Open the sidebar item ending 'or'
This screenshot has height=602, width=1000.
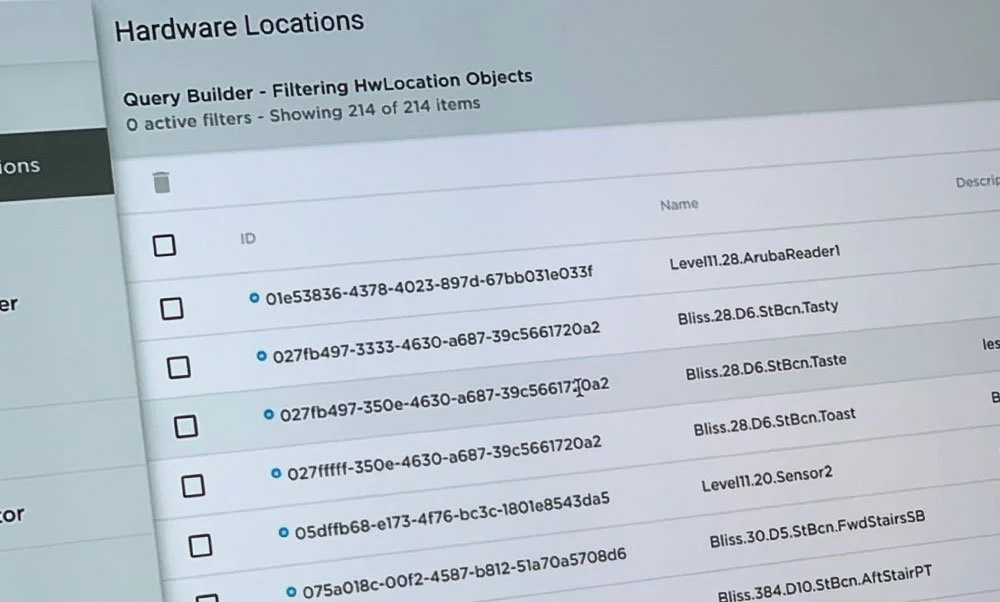tap(12, 514)
